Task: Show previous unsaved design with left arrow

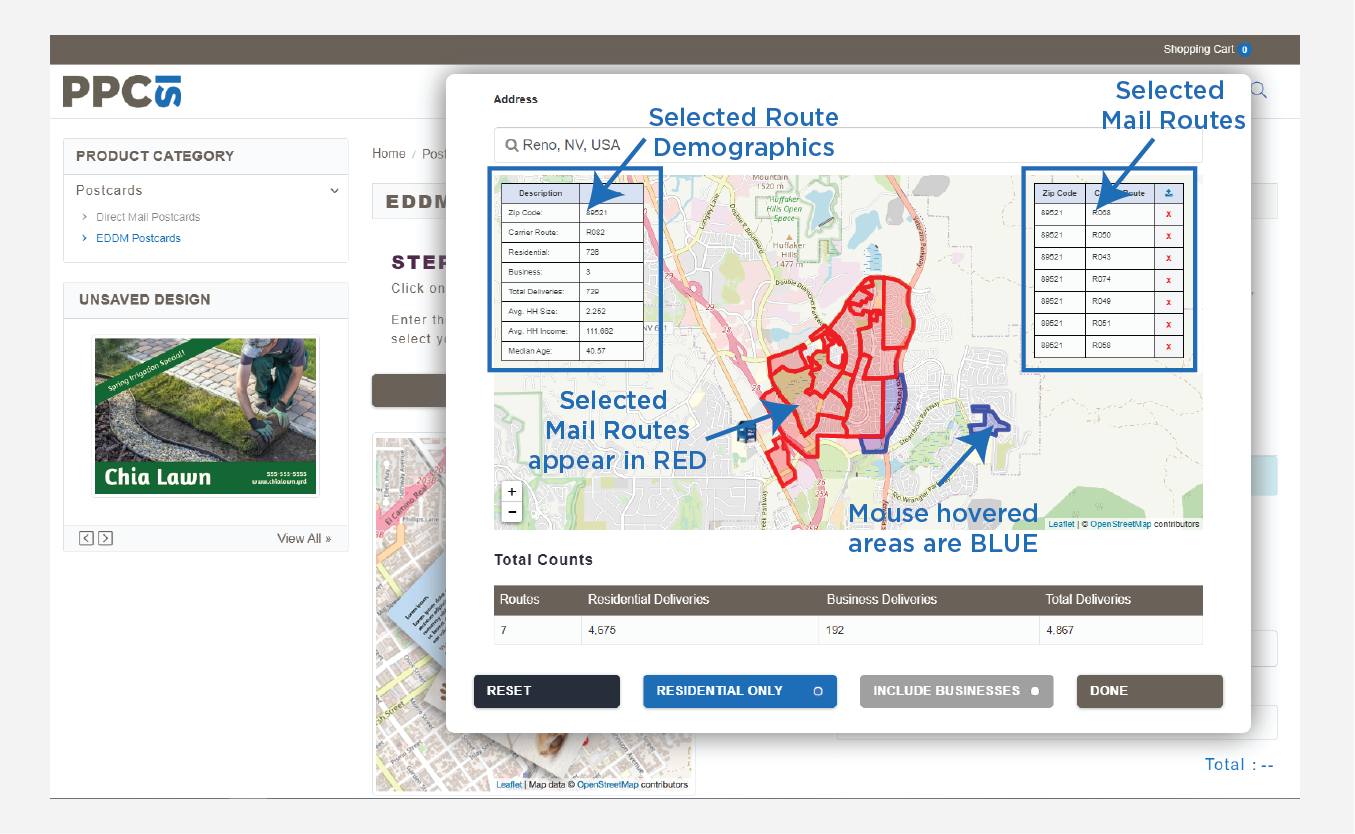Action: tap(86, 538)
